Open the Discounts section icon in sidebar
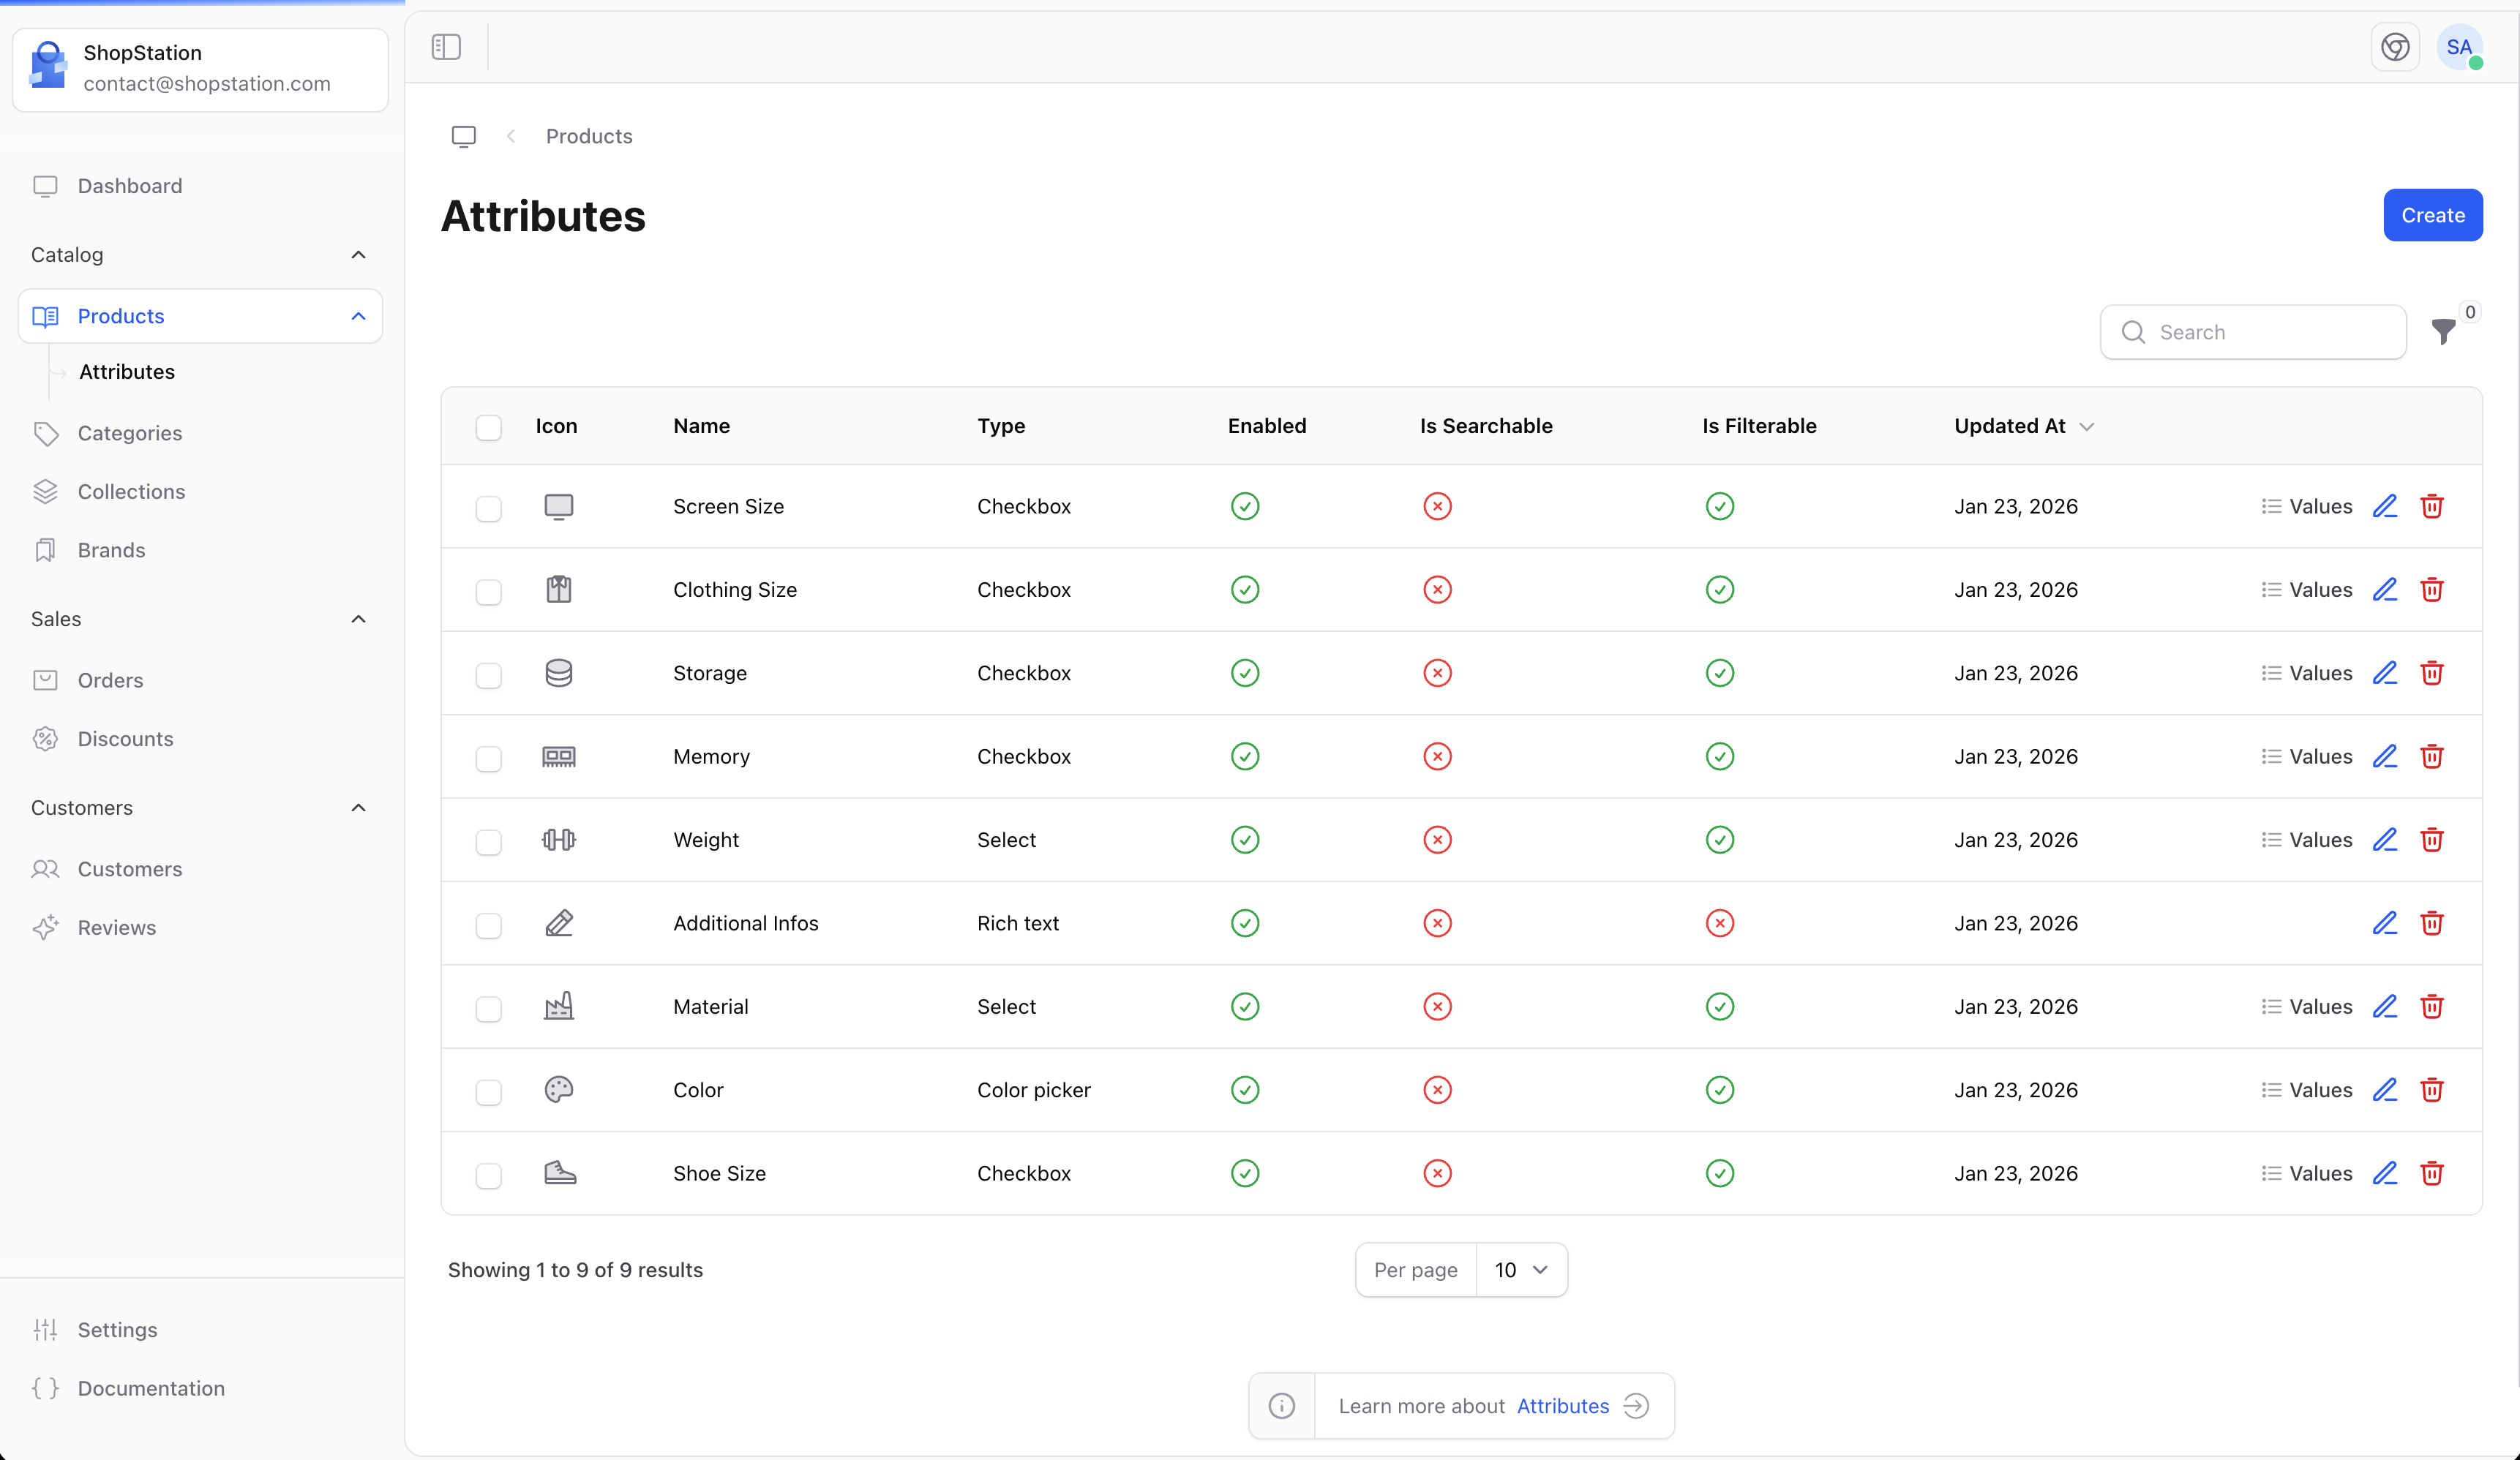Viewport: 2520px width, 1460px height. click(46, 739)
